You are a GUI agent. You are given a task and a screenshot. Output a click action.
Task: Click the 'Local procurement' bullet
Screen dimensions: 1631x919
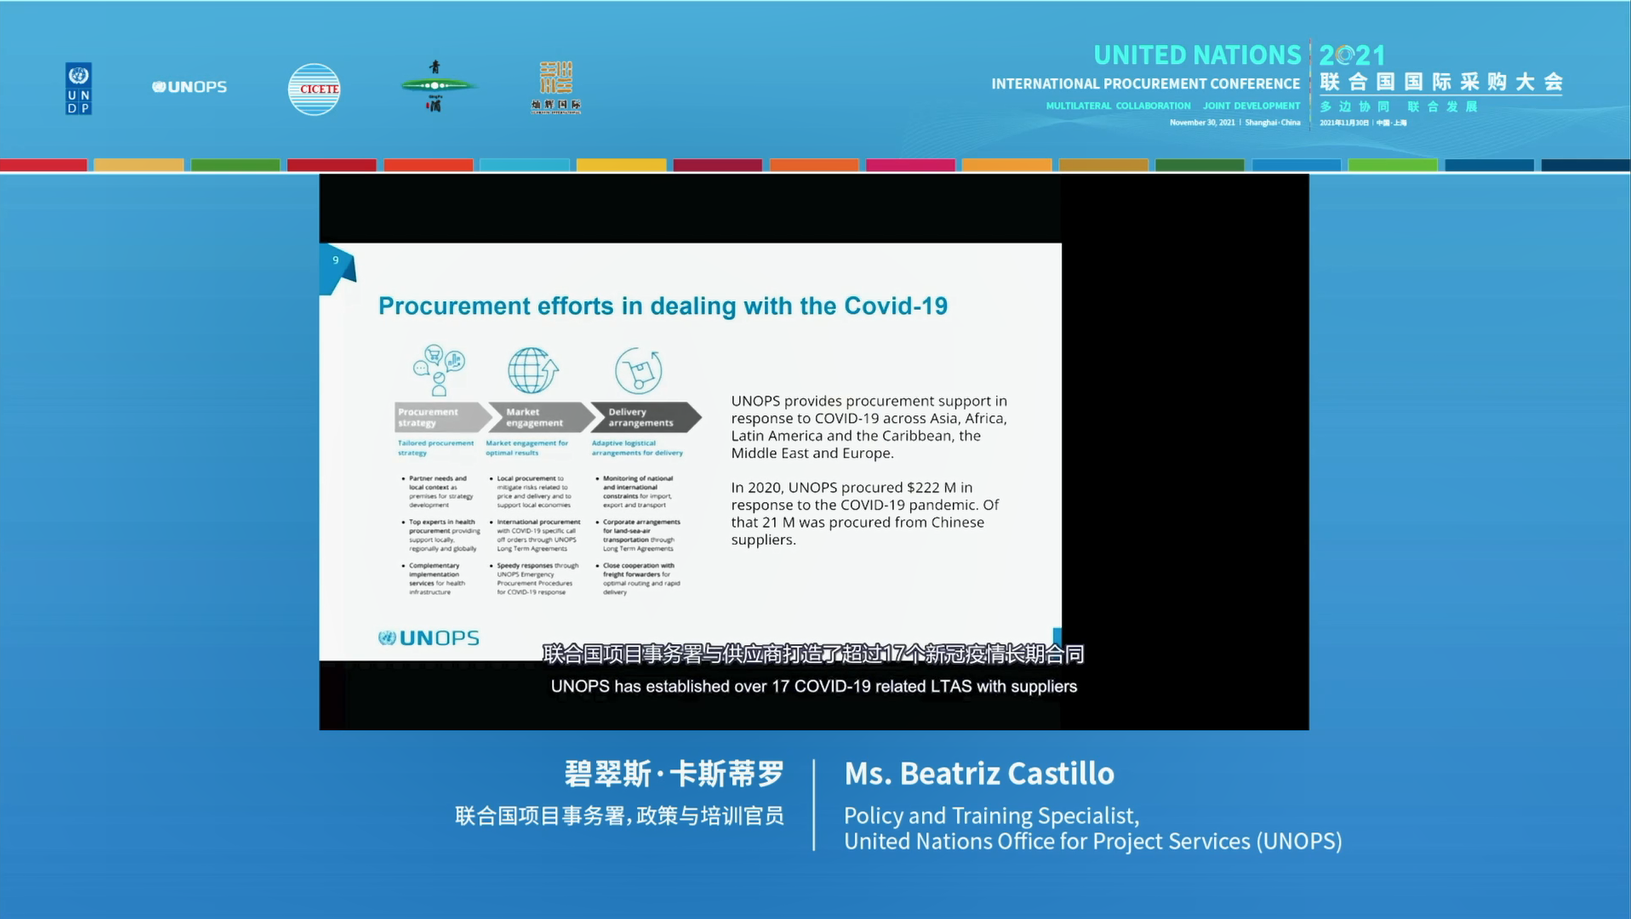point(532,491)
